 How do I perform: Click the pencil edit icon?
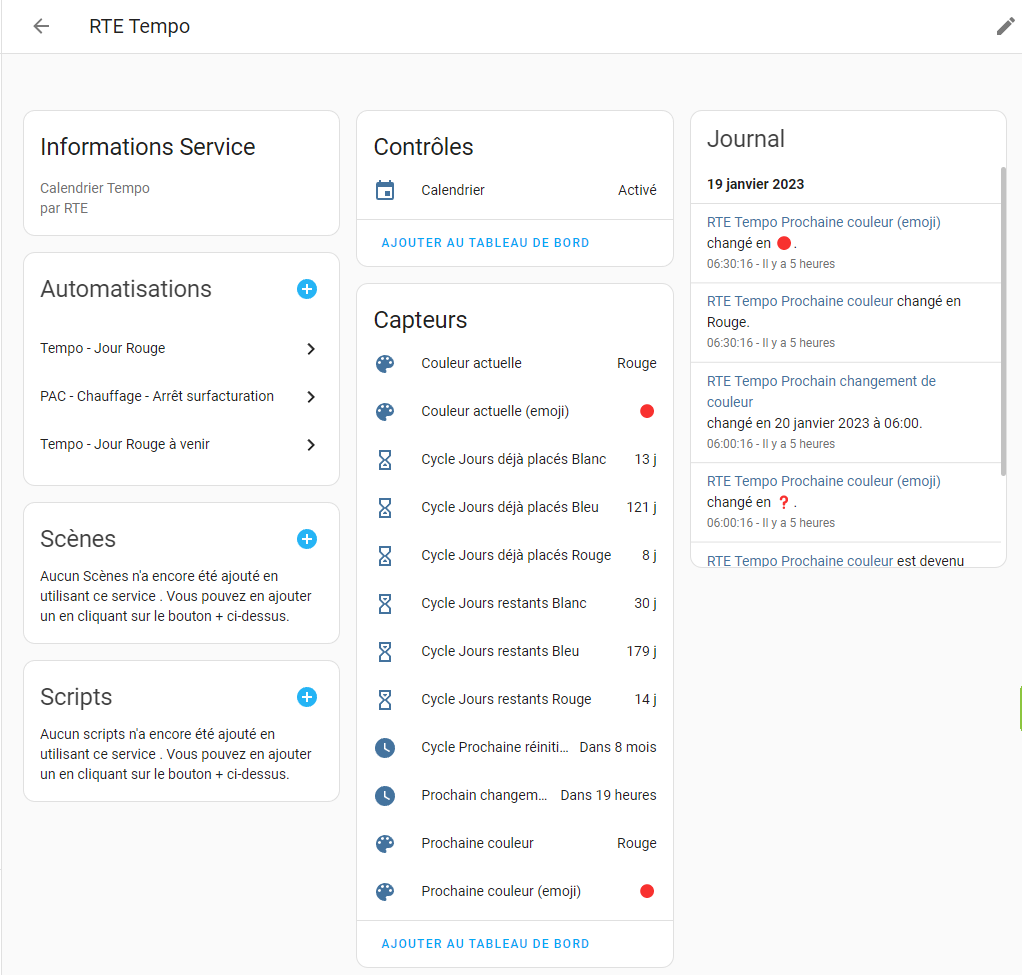point(1005,26)
